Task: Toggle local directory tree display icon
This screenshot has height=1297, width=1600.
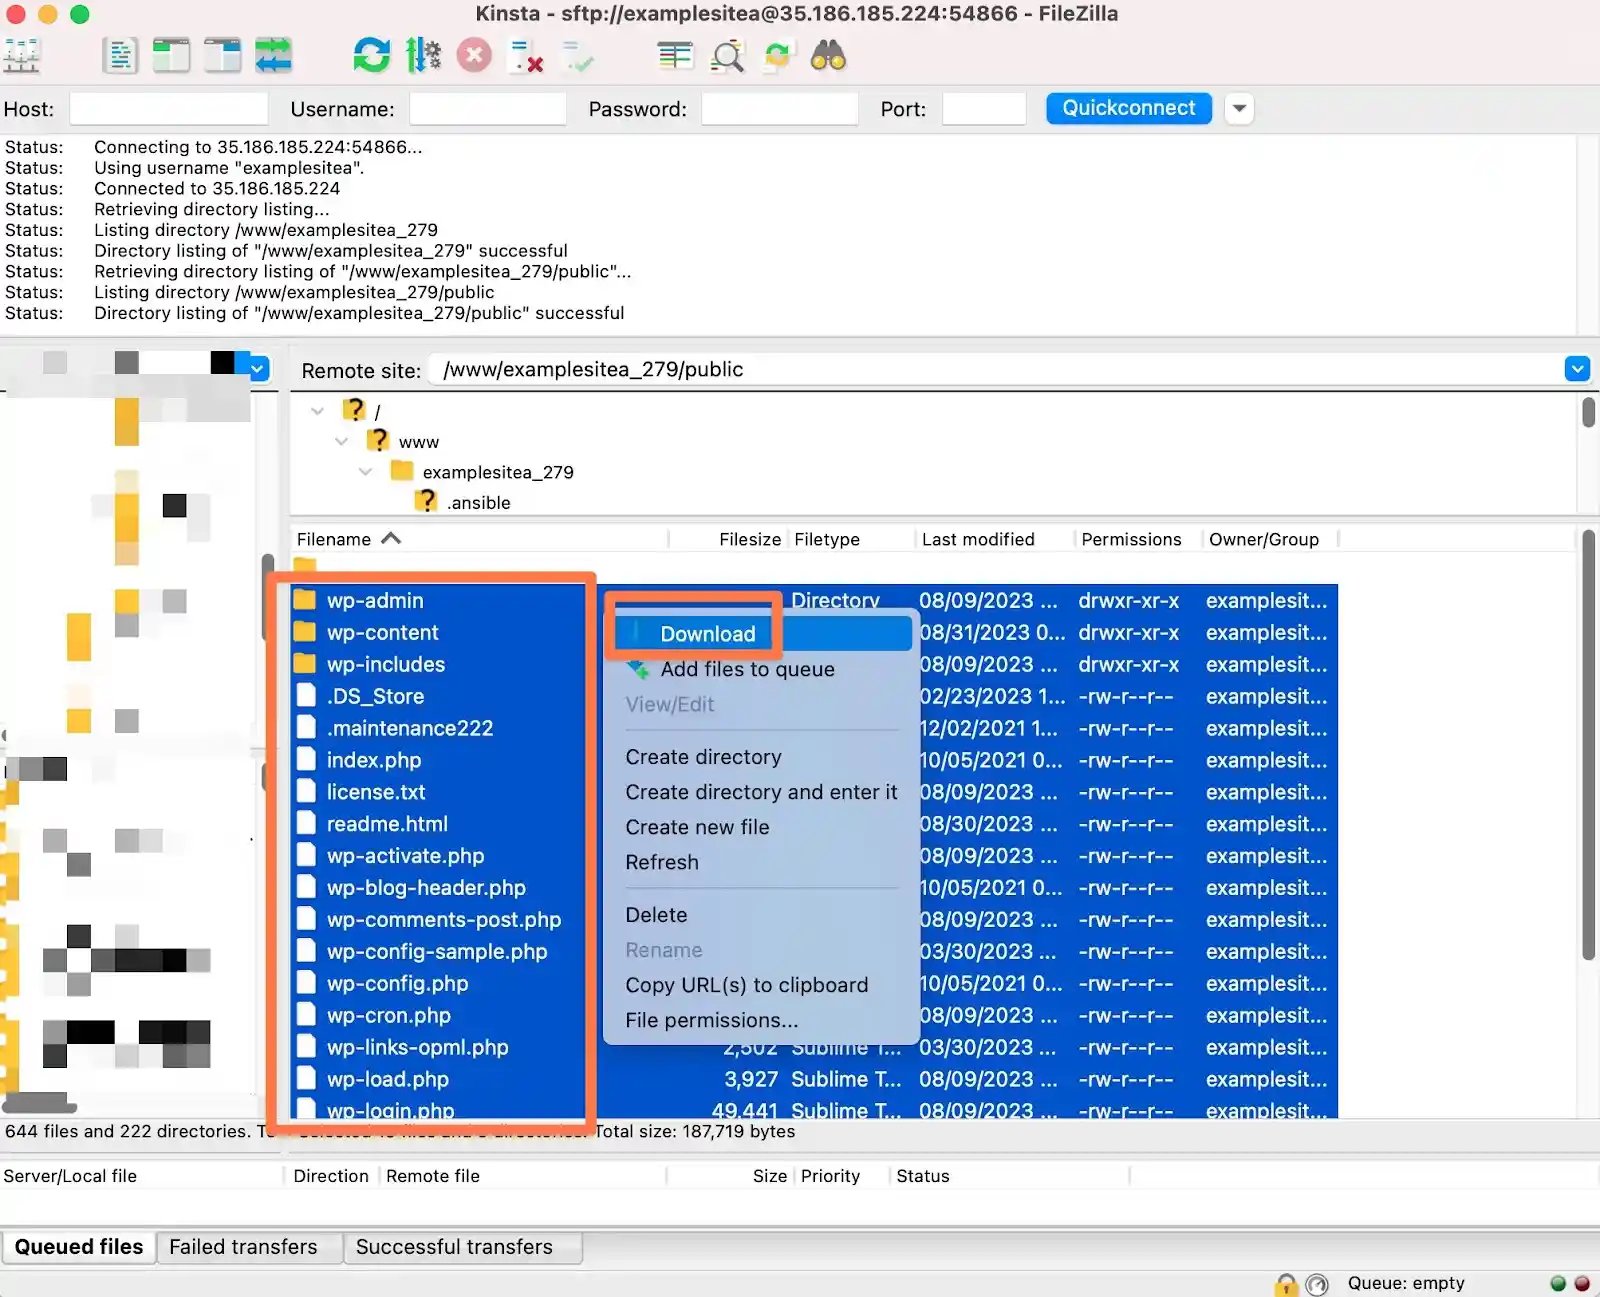Action: [171, 55]
